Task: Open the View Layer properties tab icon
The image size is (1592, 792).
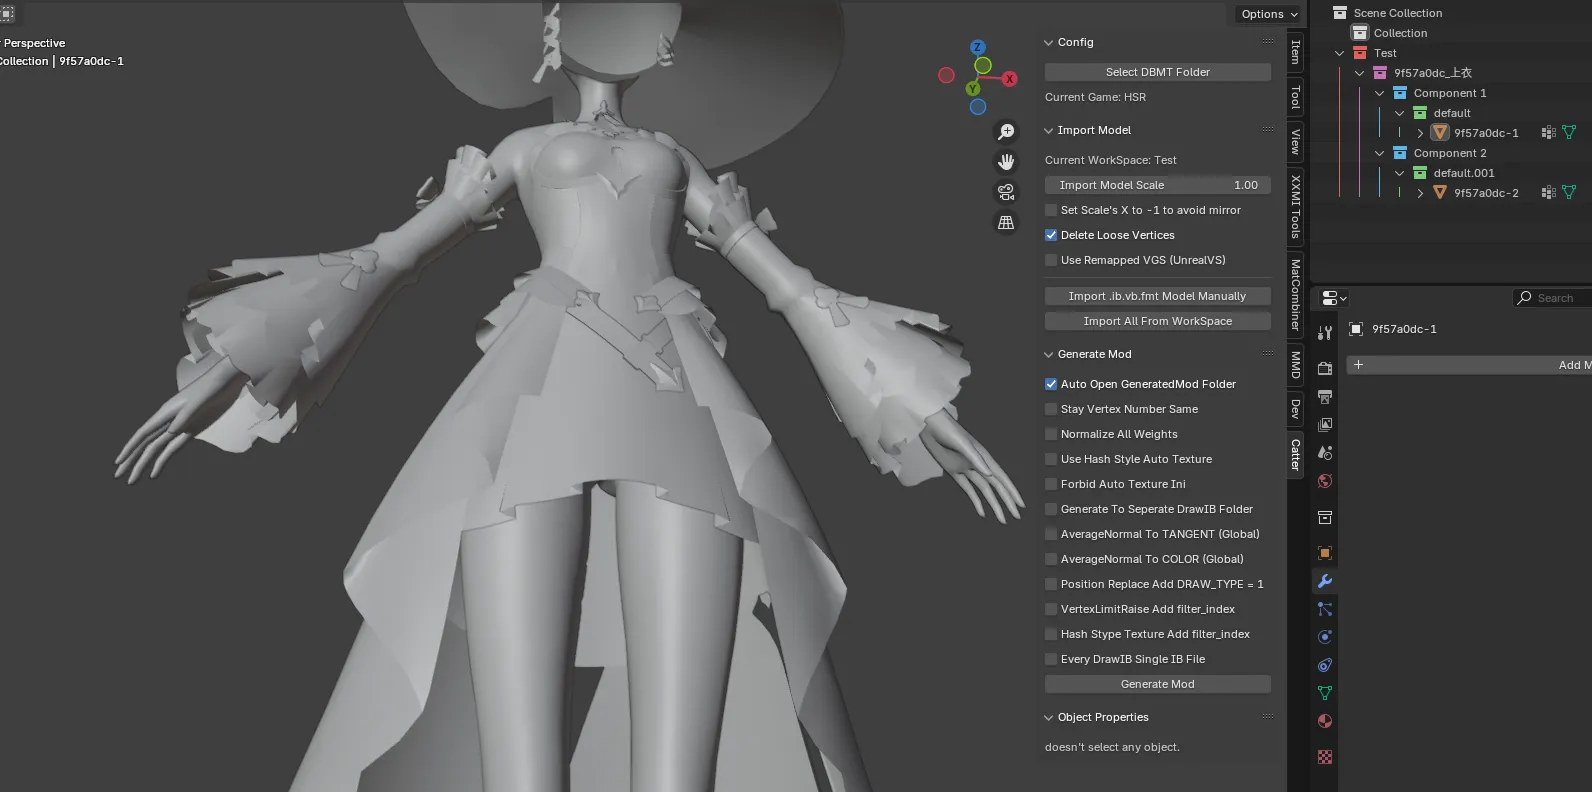Action: pos(1325,425)
